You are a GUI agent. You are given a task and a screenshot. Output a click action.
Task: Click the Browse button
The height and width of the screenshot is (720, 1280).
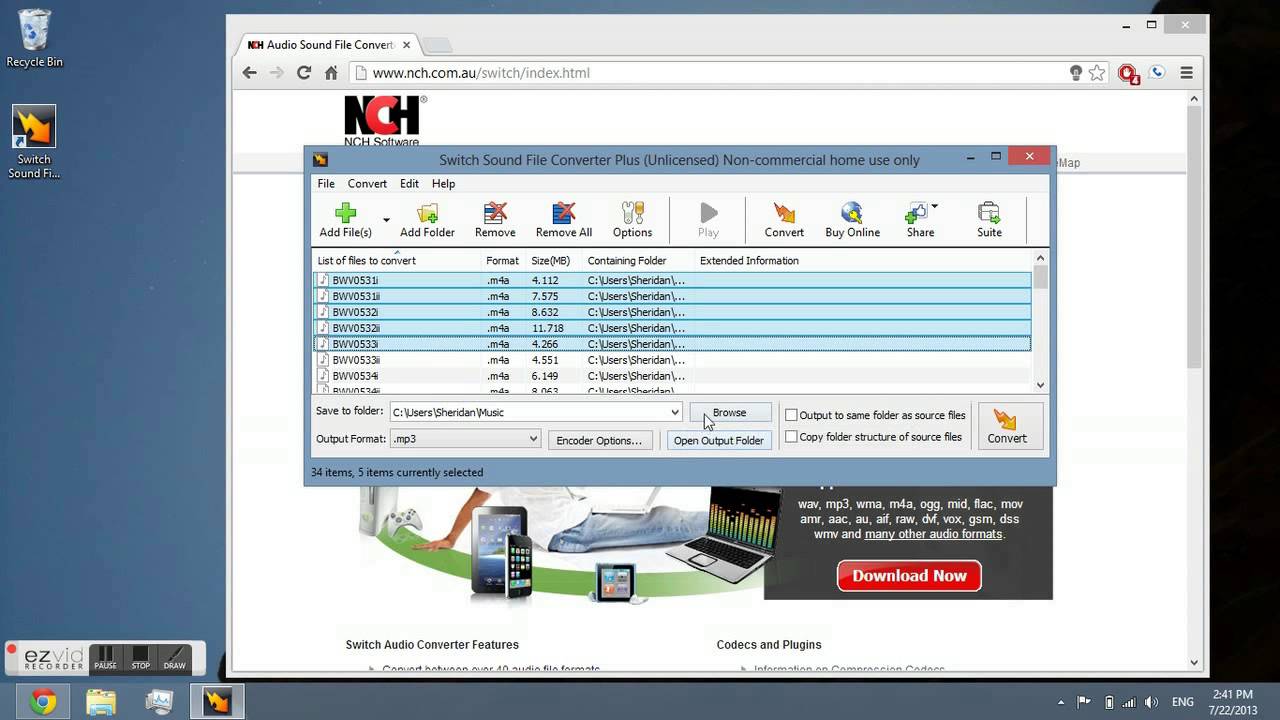coord(729,412)
